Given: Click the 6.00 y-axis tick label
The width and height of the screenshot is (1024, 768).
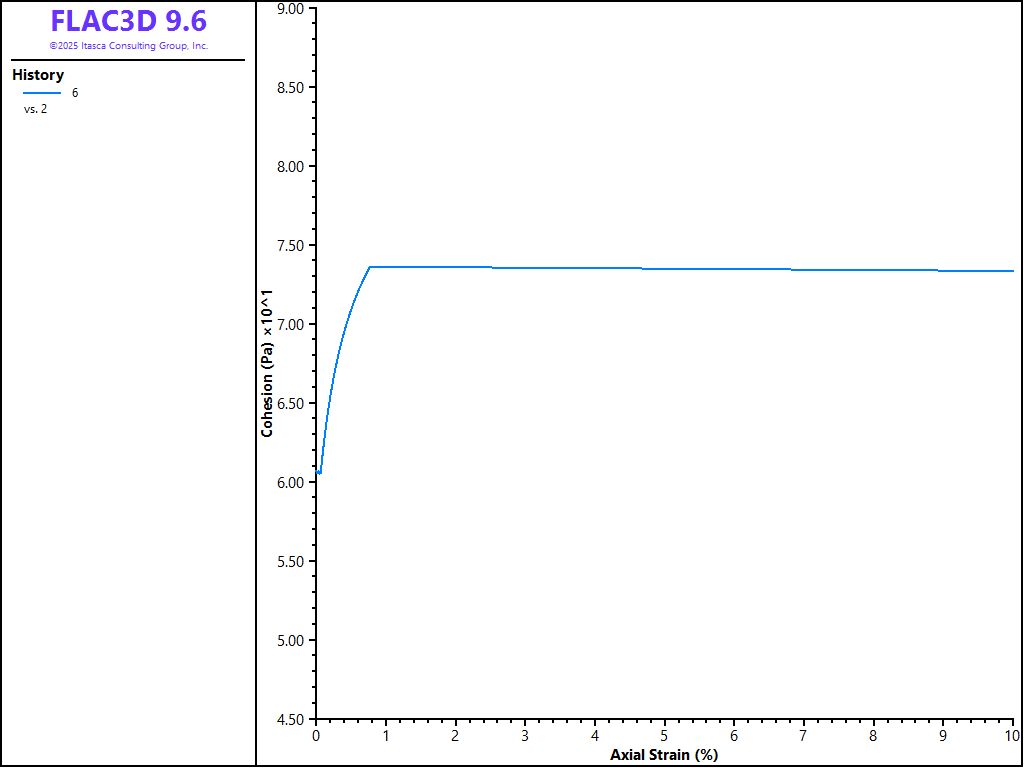Looking at the screenshot, I should click(x=289, y=483).
